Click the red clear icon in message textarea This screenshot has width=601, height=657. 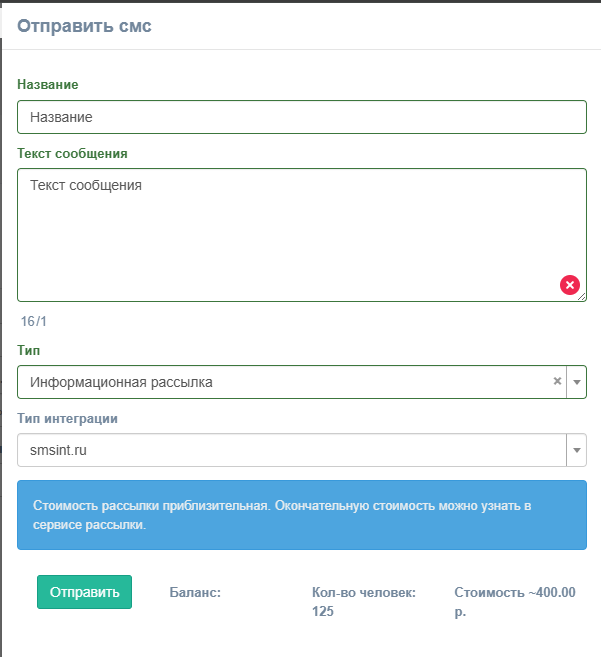(x=570, y=285)
